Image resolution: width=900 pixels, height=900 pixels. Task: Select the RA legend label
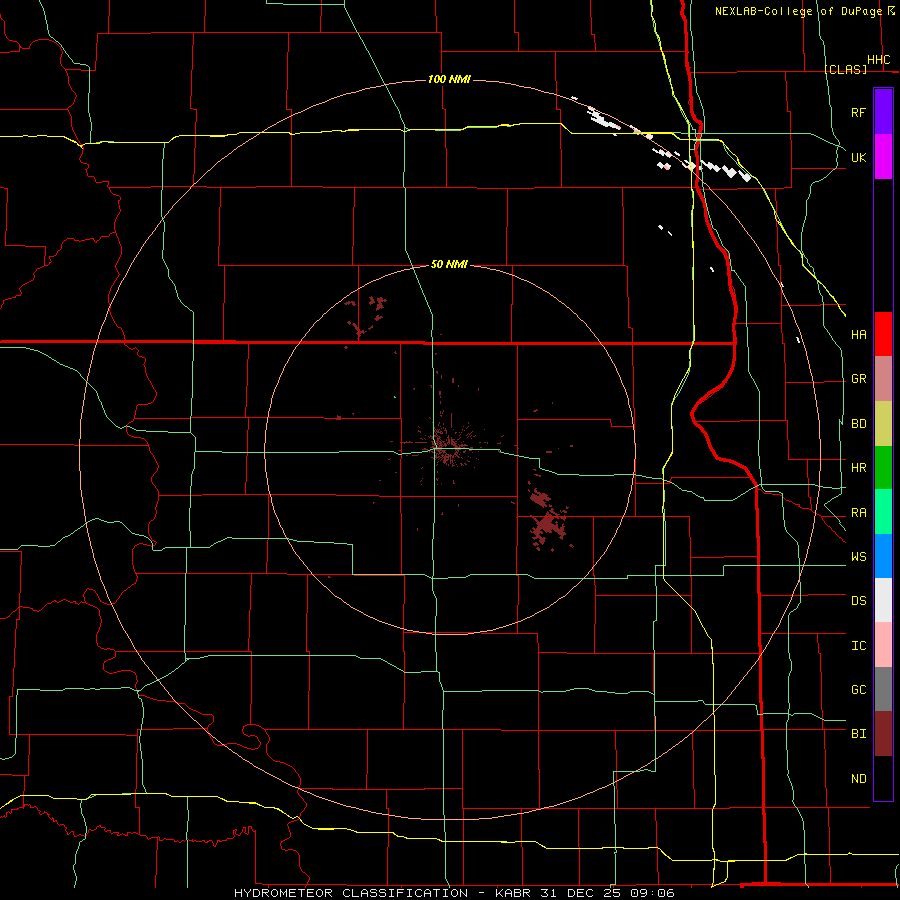click(858, 512)
